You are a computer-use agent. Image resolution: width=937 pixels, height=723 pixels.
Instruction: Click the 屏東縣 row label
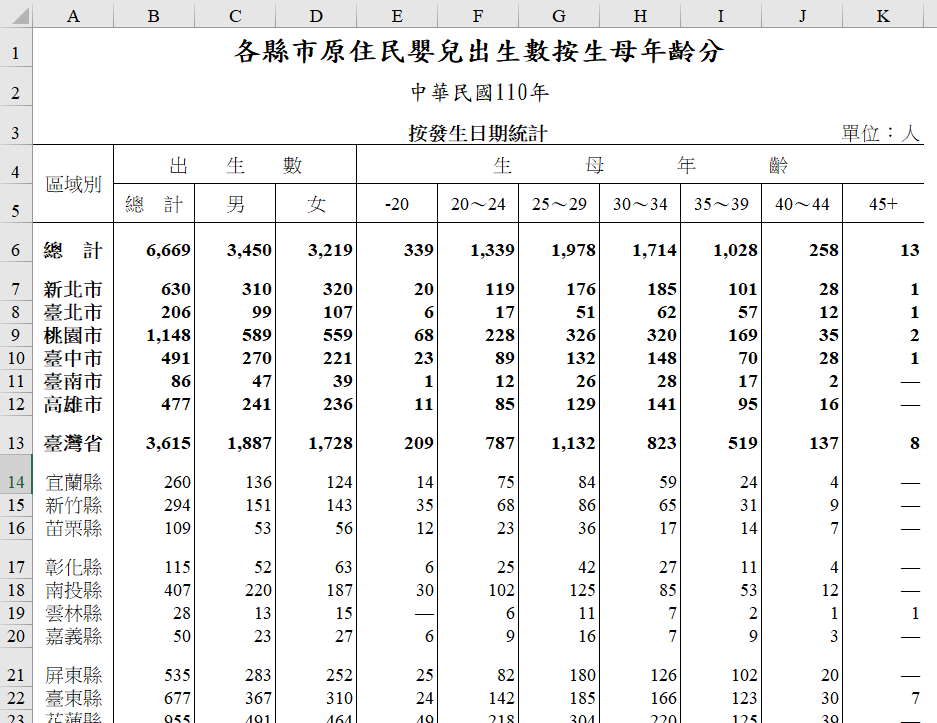point(74,675)
